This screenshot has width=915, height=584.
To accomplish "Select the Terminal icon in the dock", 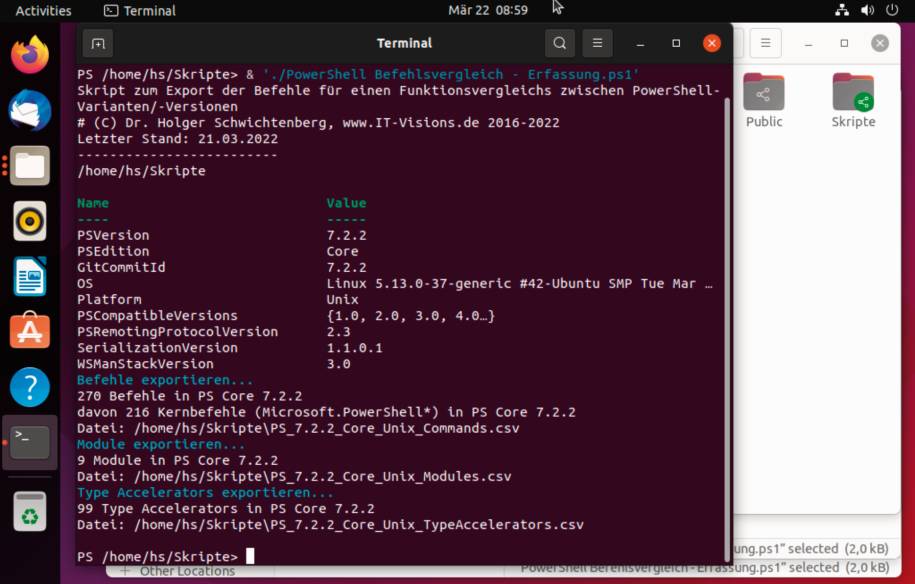I will [x=30, y=442].
